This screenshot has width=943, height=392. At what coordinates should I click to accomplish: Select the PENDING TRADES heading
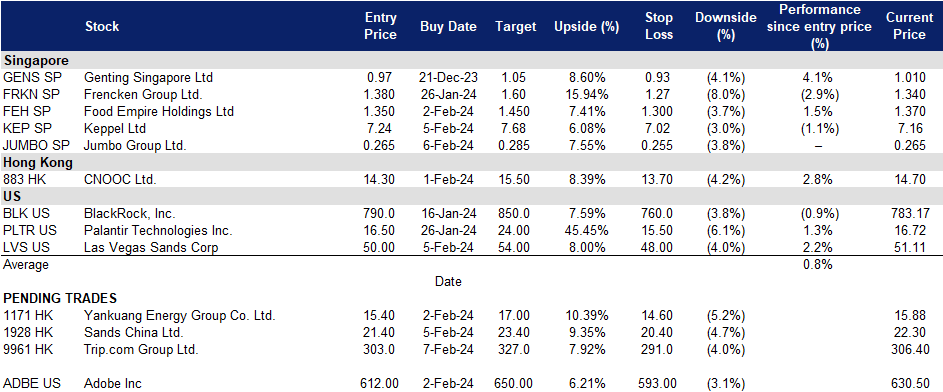[60, 298]
